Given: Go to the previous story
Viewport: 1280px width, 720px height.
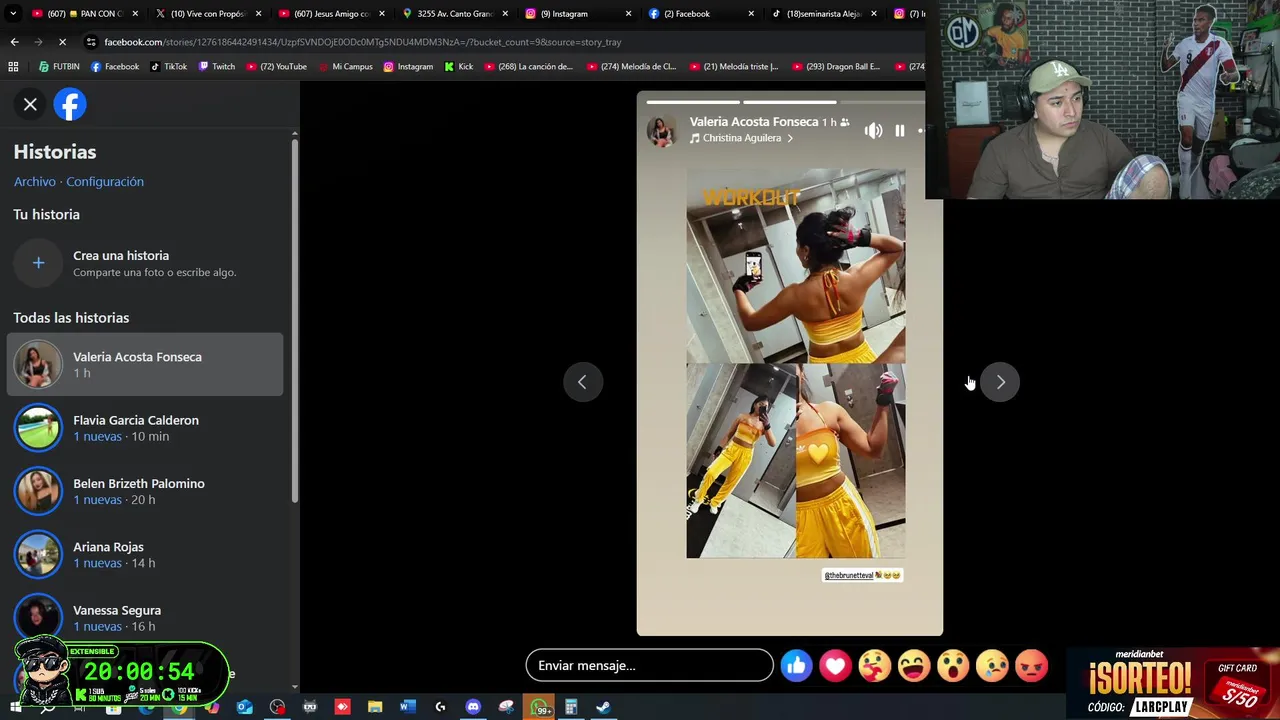Looking at the screenshot, I should 582,382.
